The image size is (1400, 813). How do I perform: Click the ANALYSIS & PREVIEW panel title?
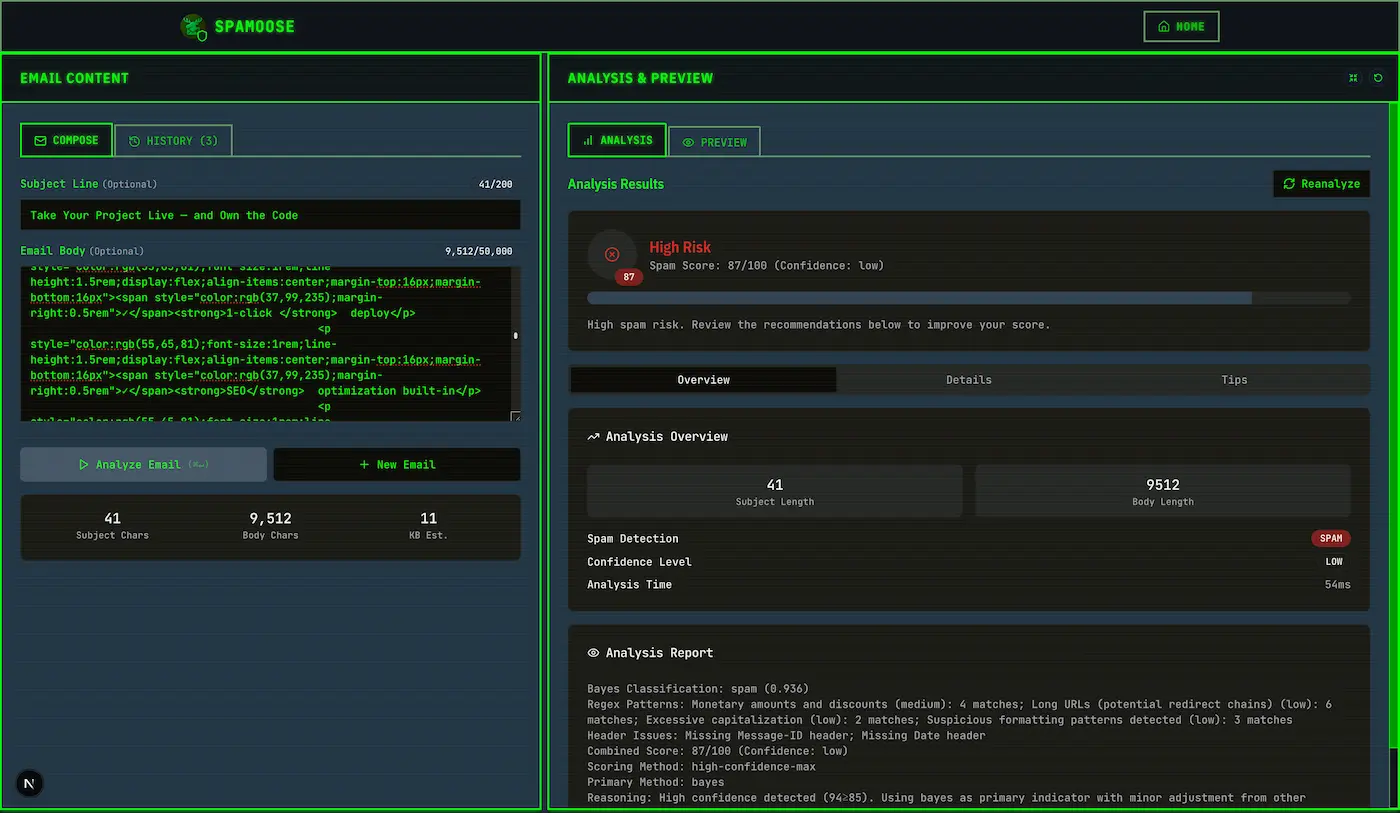(640, 78)
